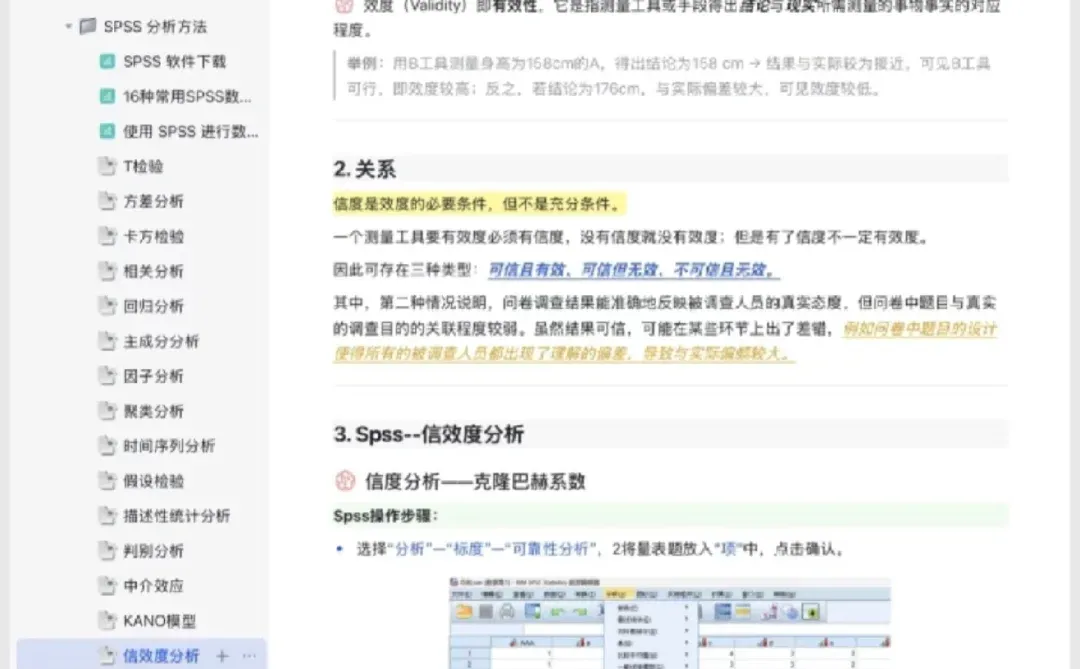Click the document icon next to "T检验"
1080x669 pixels.
108,166
